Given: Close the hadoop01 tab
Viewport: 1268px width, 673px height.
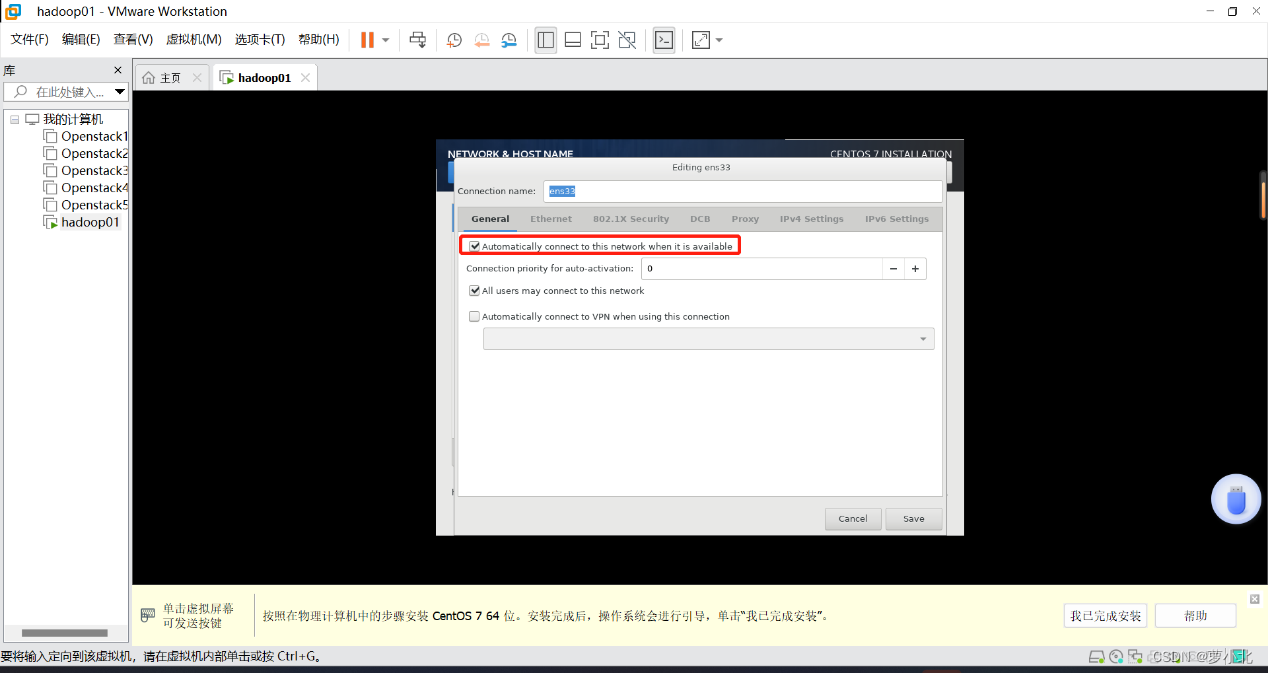Looking at the screenshot, I should click(305, 77).
